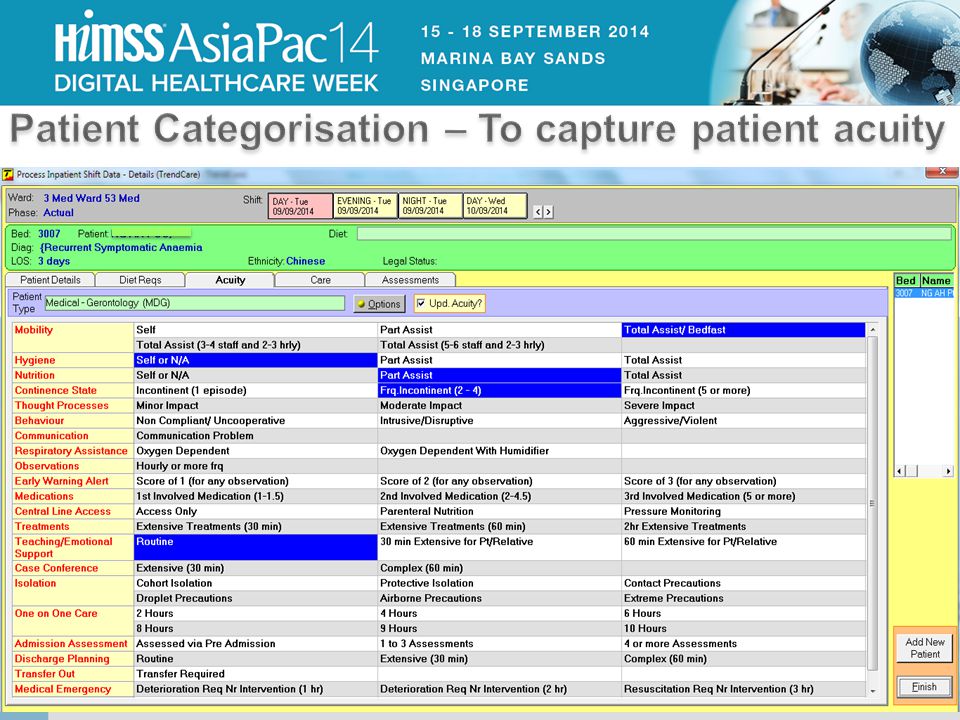Select 'Communication Problem'
The image size is (960, 720).
pyautogui.click(x=256, y=436)
